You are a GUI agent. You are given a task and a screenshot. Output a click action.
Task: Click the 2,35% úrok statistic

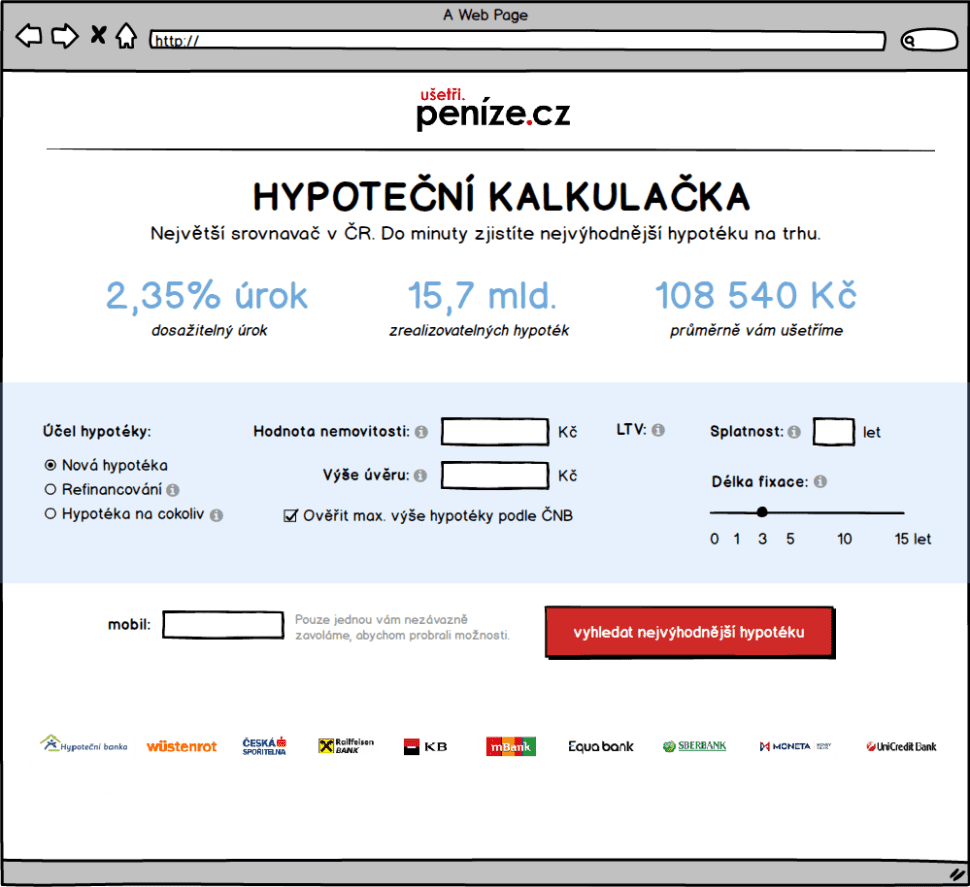(207, 295)
